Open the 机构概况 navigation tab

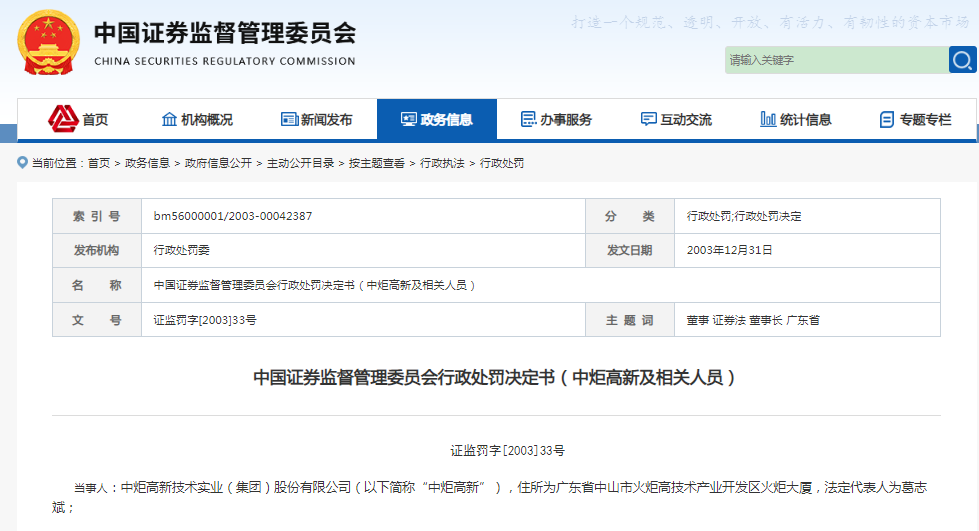[197, 119]
